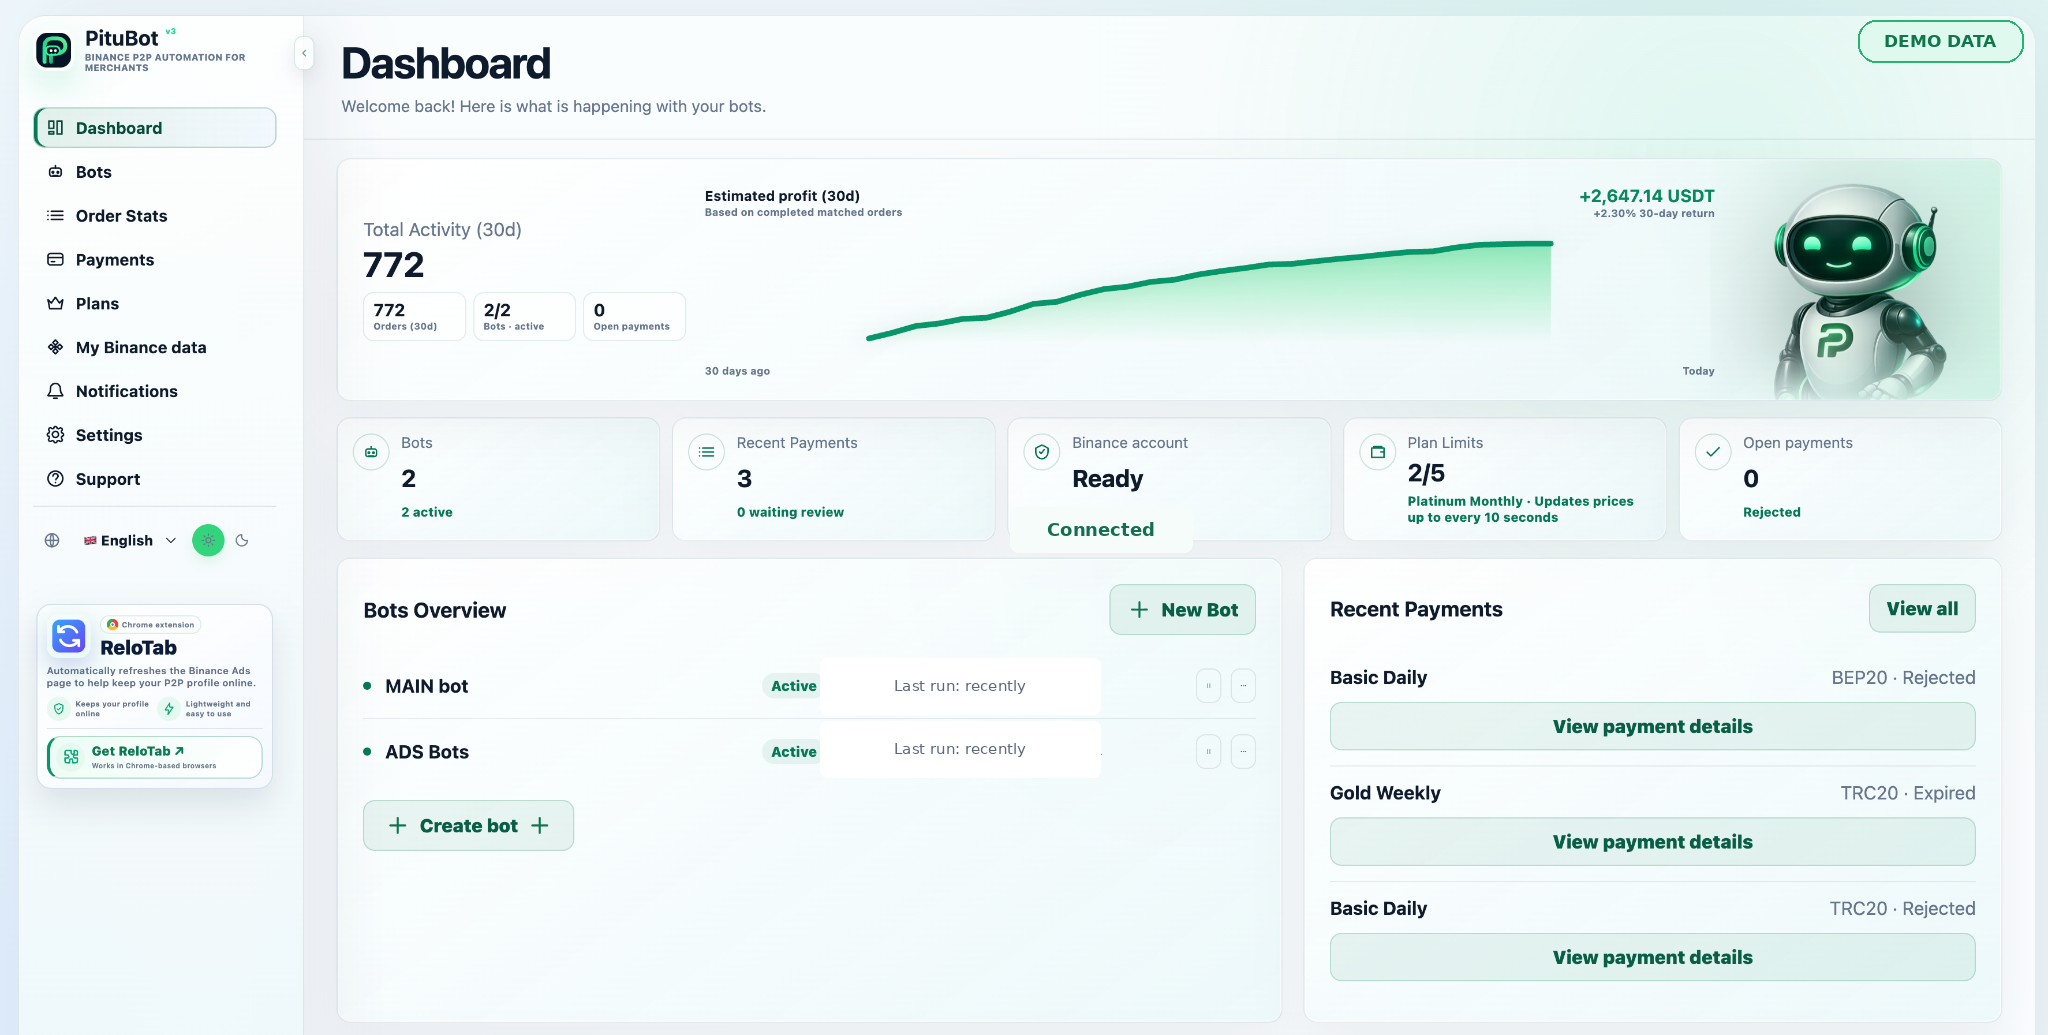Open the Notifications page
Viewport: 2048px width, 1035px height.
pyautogui.click(x=155, y=391)
